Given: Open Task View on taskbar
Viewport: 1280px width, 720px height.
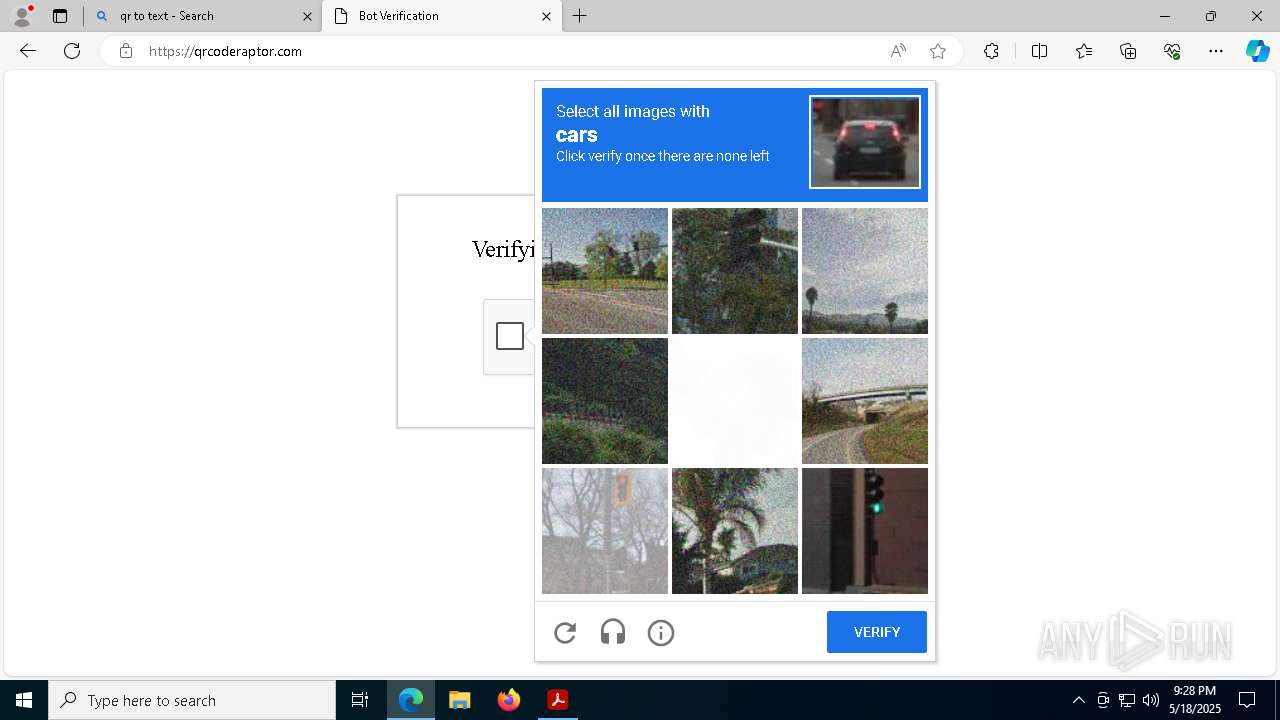Looking at the screenshot, I should 360,700.
